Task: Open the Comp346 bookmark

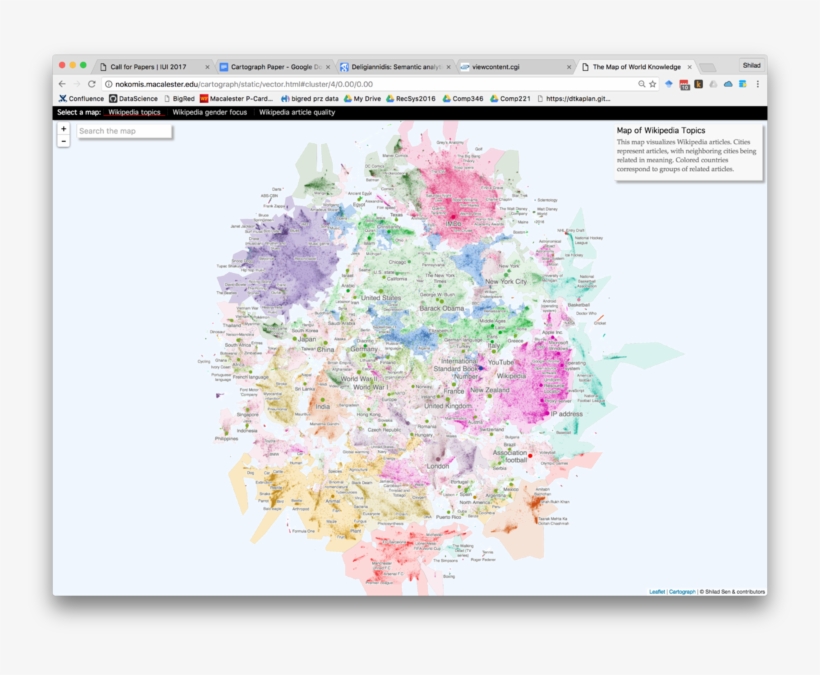Action: 463,98
